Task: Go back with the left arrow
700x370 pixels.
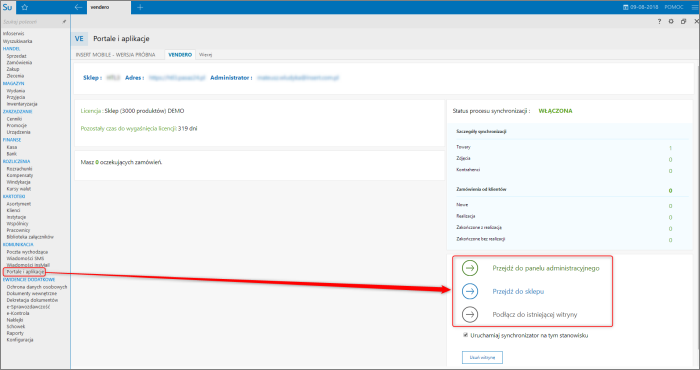Action: tap(78, 7)
